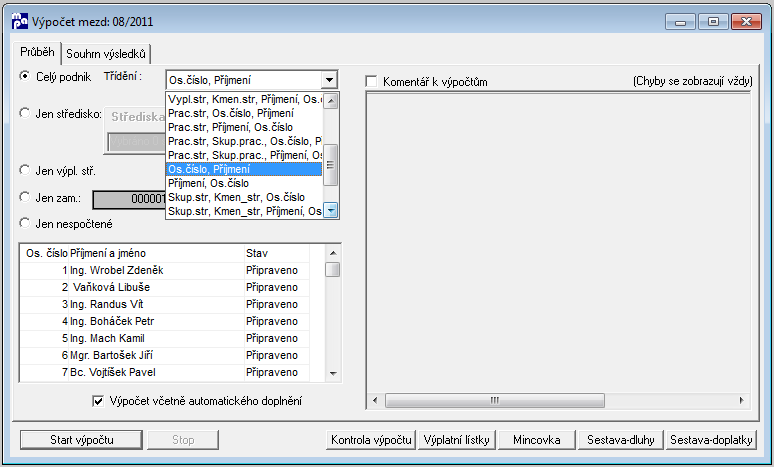Select the Jen zam. radio button

25,197
